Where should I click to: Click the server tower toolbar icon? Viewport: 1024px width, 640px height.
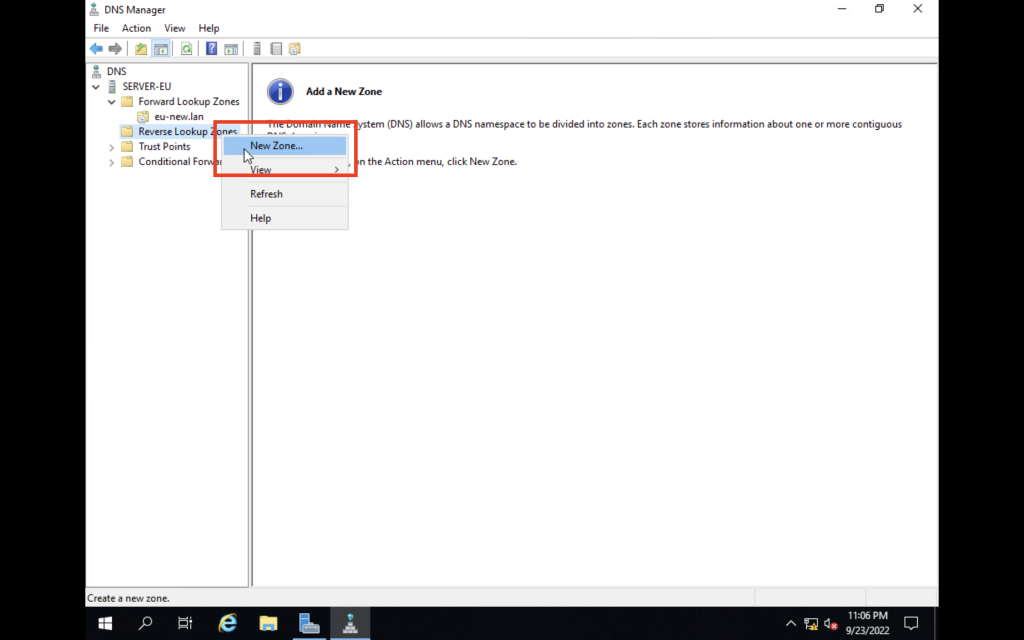tap(257, 49)
